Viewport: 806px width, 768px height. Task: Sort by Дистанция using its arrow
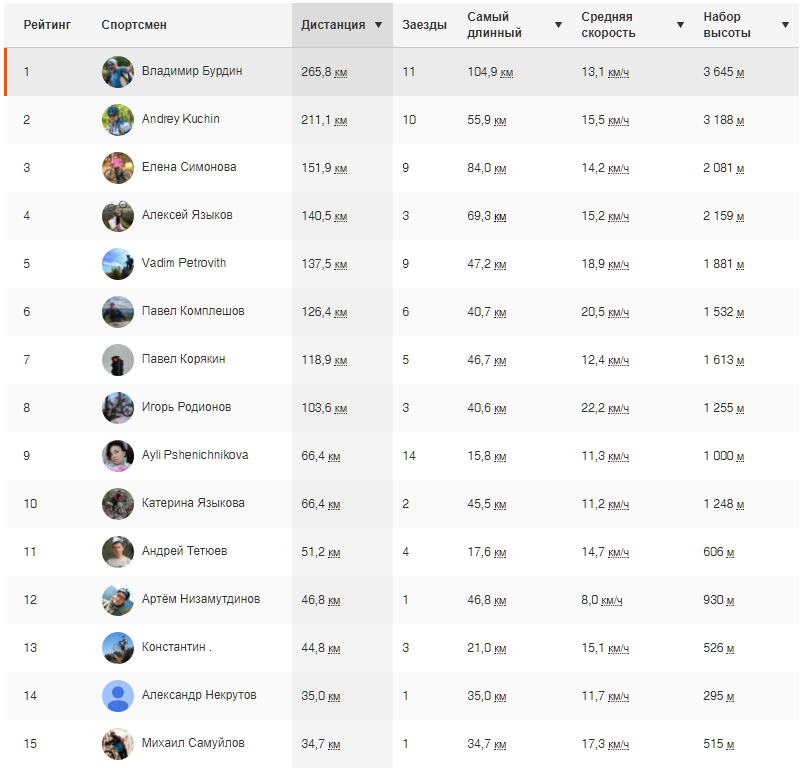pyautogui.click(x=378, y=25)
